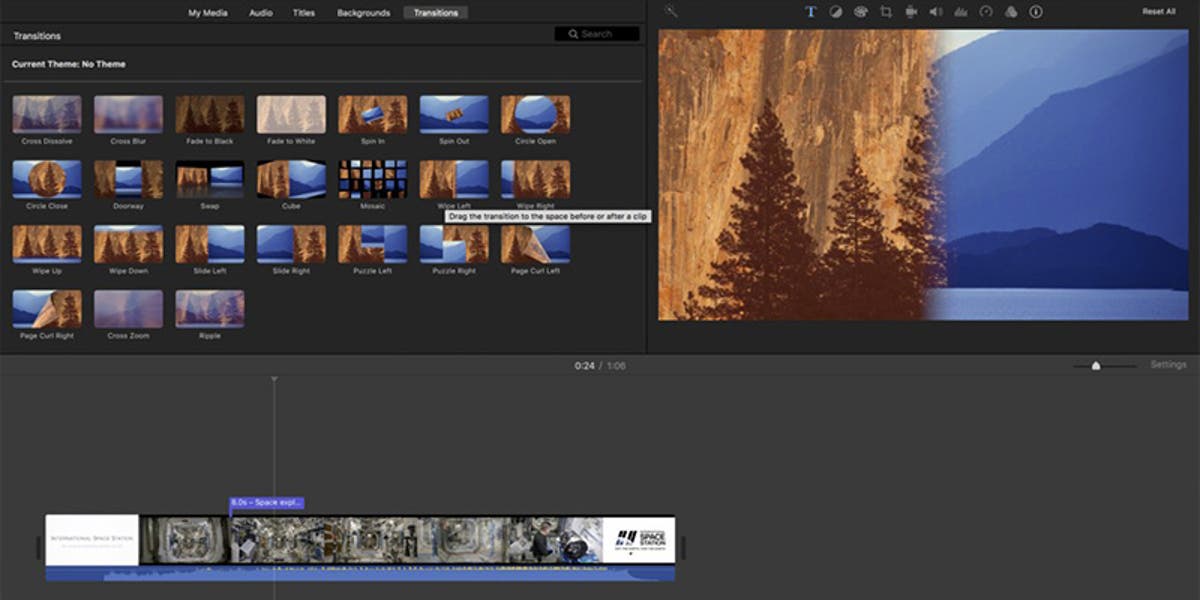Click the 'Current Theme: No Theme' label
This screenshot has width=1200, height=600.
[x=69, y=64]
